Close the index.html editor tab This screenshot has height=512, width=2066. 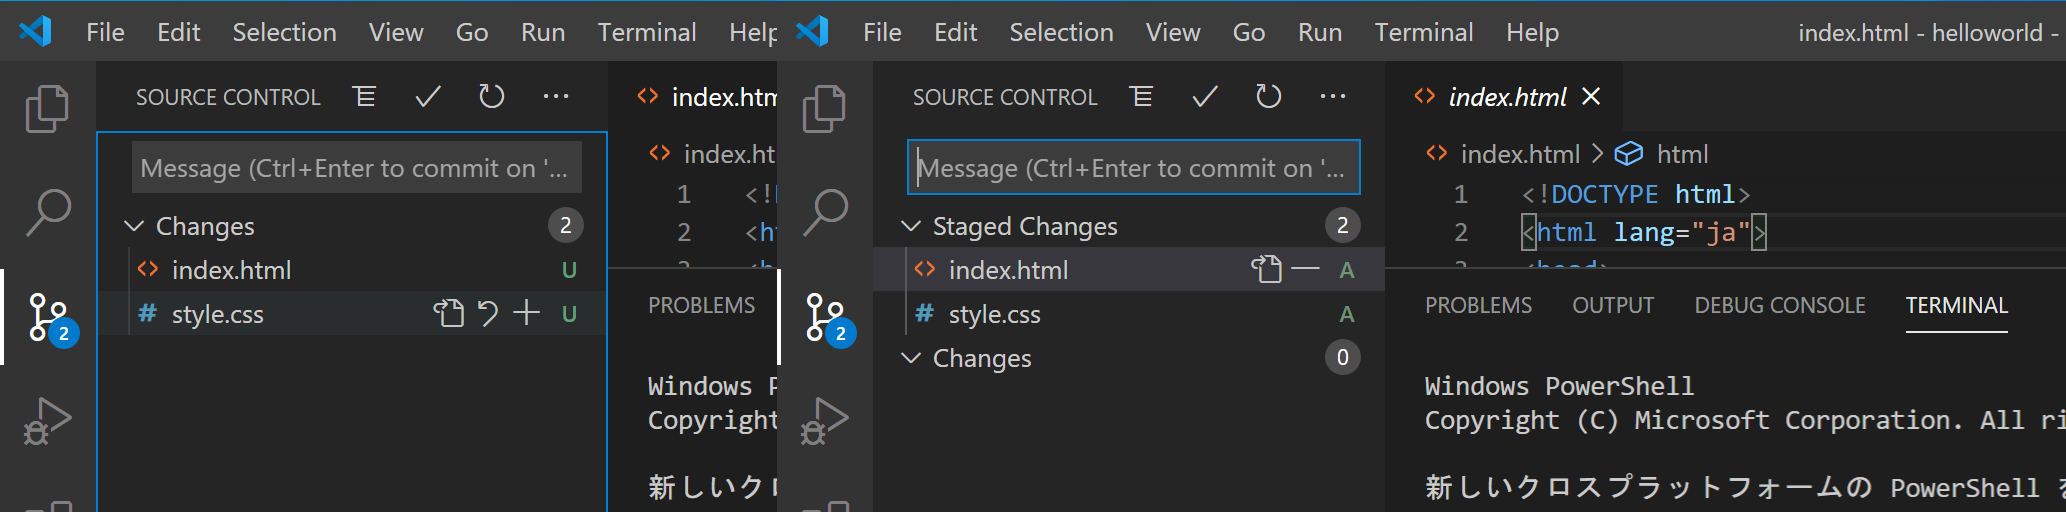(1591, 97)
